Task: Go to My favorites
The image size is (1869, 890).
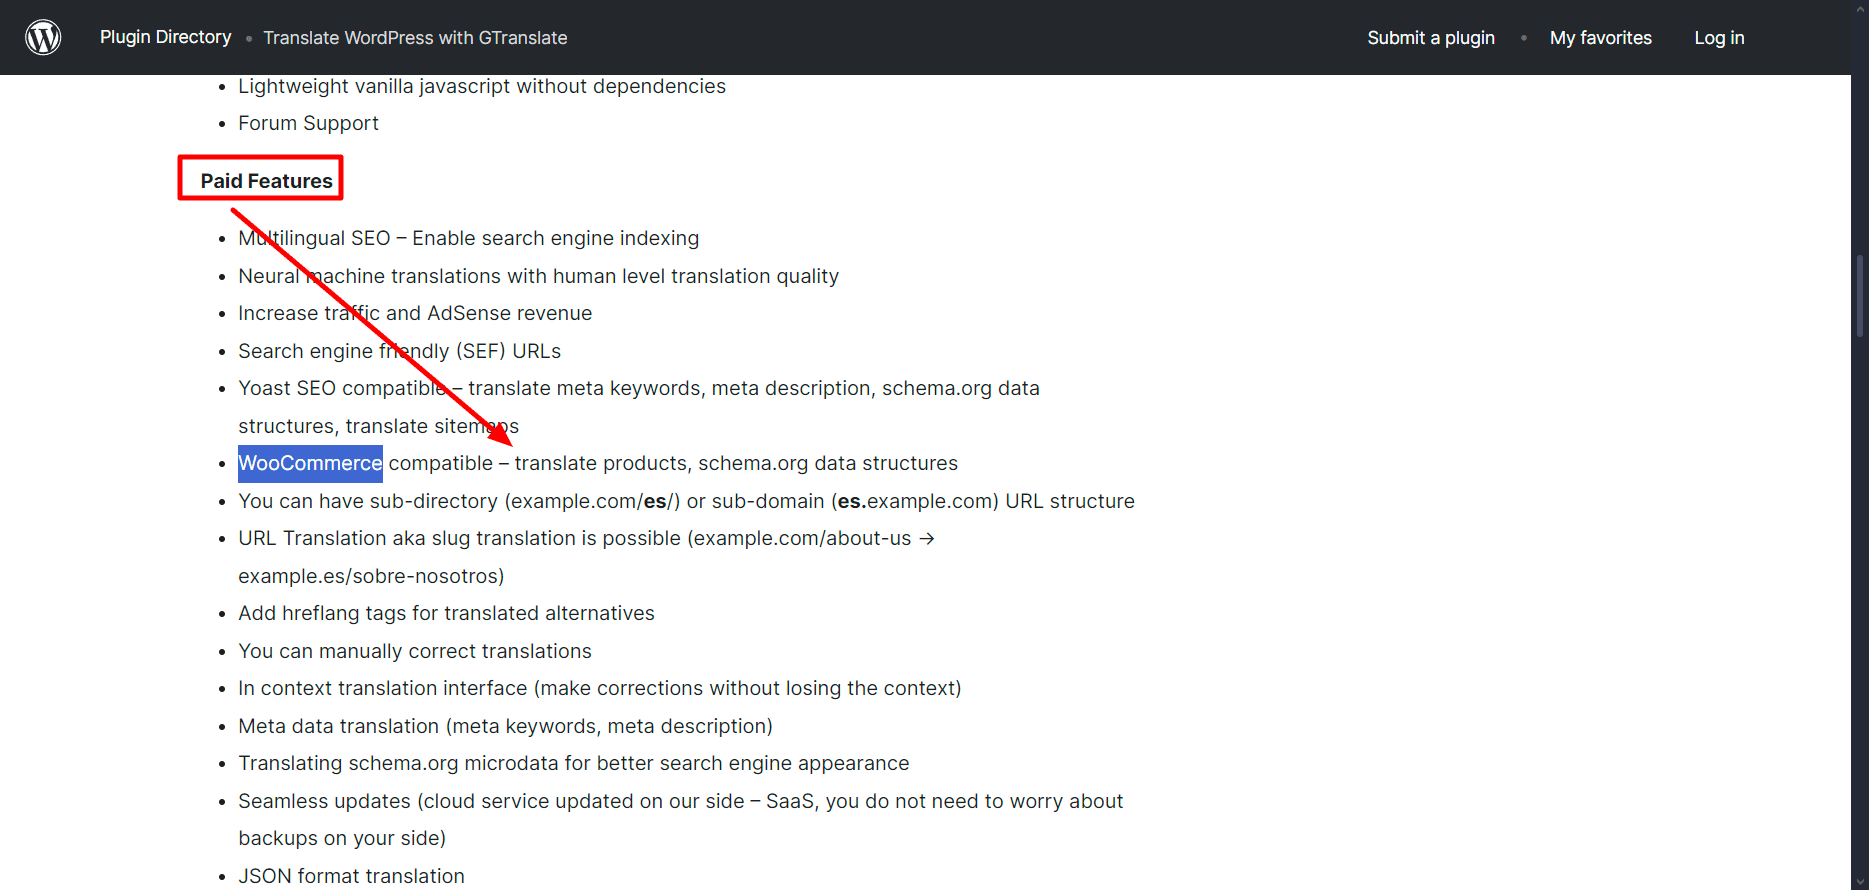Action: (x=1601, y=38)
